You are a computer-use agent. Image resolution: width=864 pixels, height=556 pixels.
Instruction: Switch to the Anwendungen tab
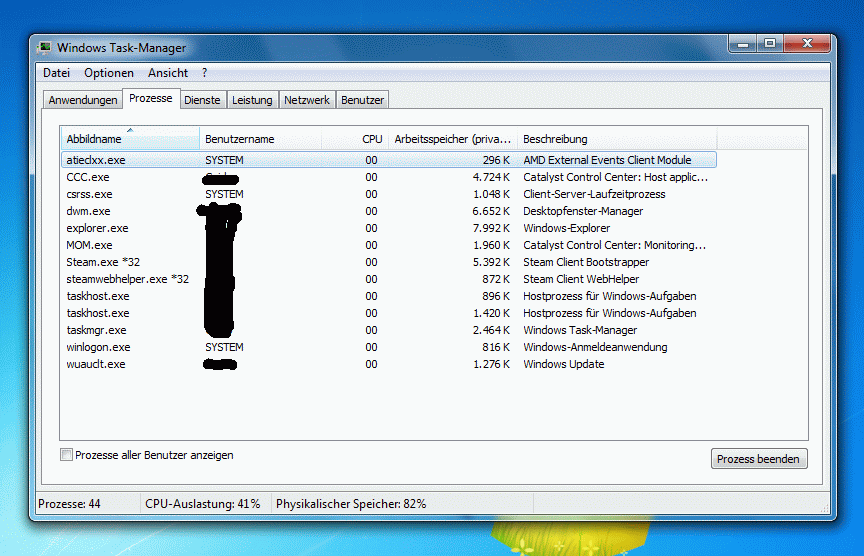pos(83,100)
